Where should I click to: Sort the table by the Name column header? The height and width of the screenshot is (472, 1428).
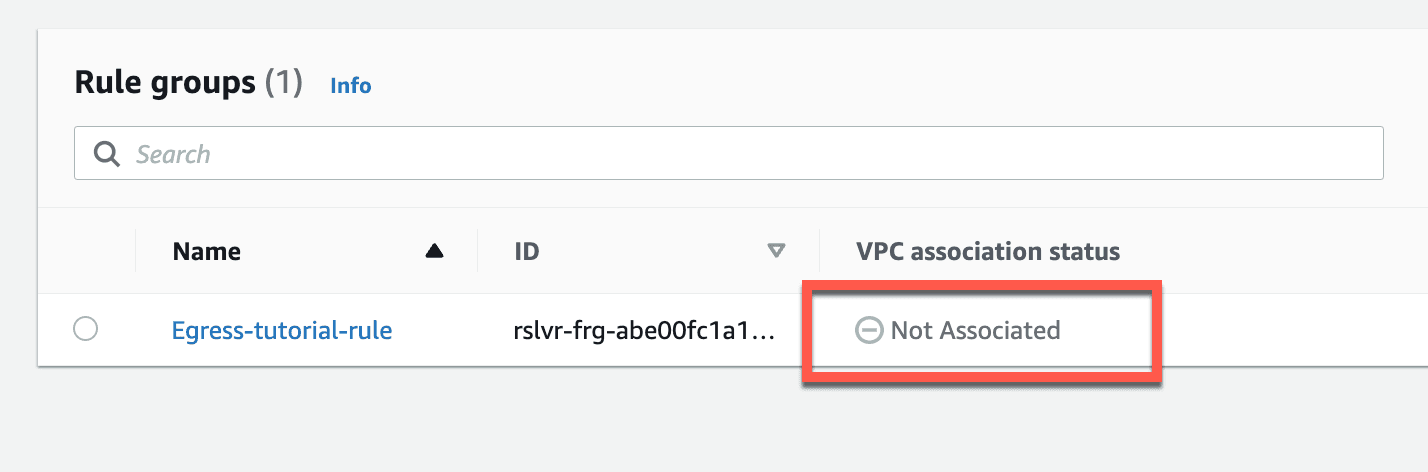[207, 251]
